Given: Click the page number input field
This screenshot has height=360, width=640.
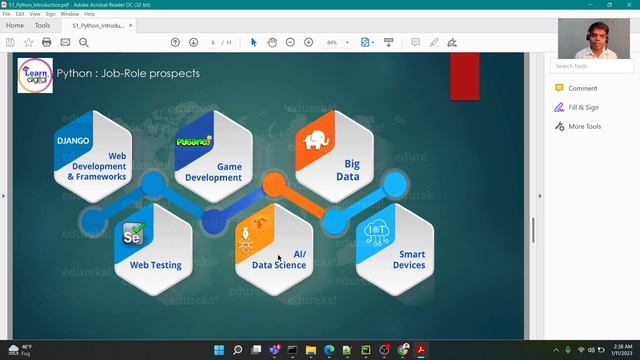Looking at the screenshot, I should coord(213,42).
